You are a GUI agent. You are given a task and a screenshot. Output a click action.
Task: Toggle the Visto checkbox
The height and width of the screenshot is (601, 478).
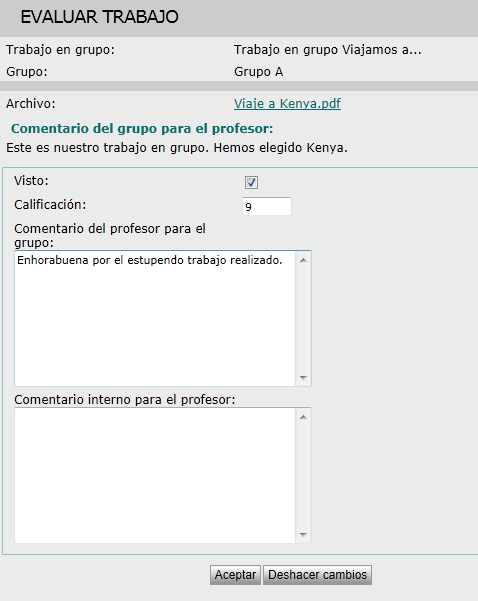point(251,182)
